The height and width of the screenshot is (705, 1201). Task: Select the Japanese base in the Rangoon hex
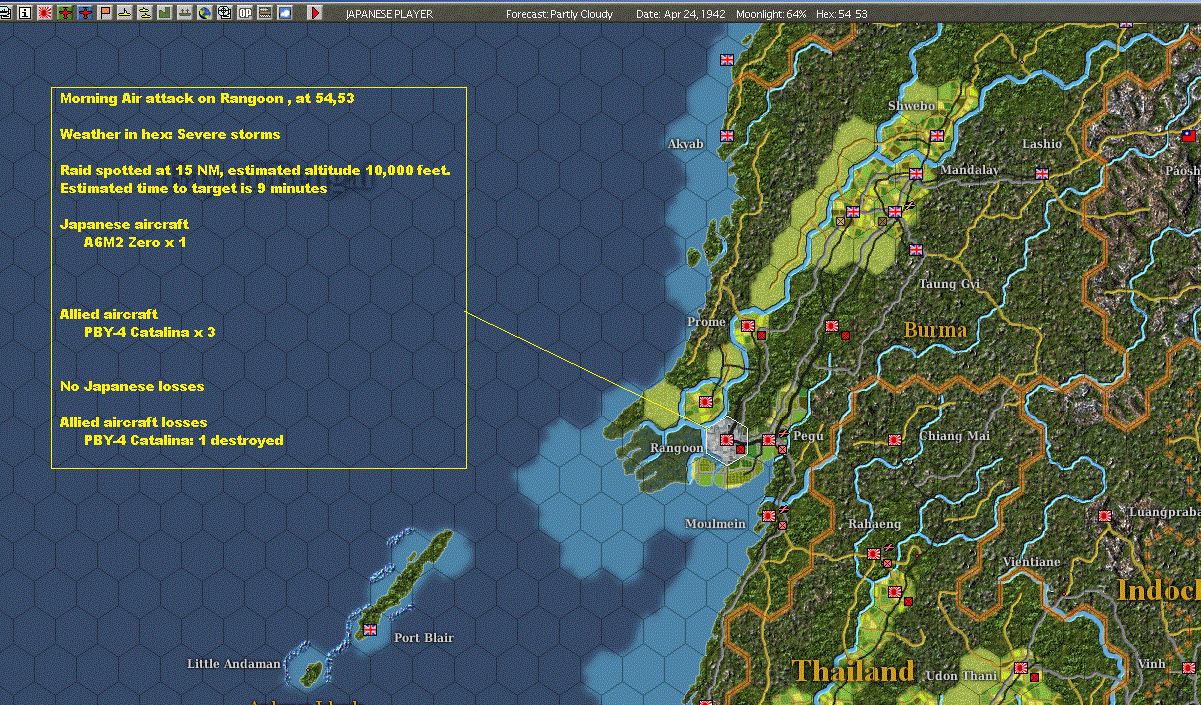pyautogui.click(x=727, y=440)
